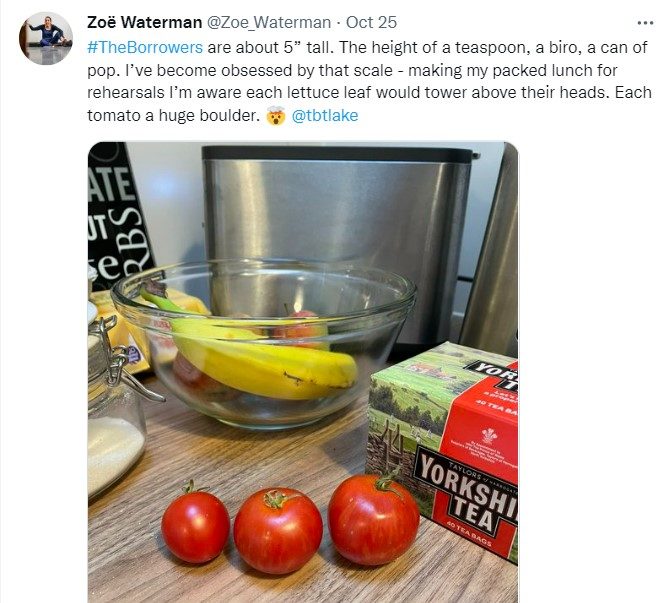Click the exploding head emoji in tweet
This screenshot has height=603, width=672.
pyautogui.click(x=276, y=116)
